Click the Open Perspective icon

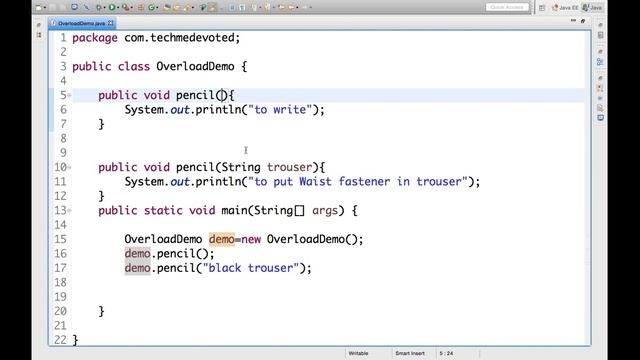[542, 8]
